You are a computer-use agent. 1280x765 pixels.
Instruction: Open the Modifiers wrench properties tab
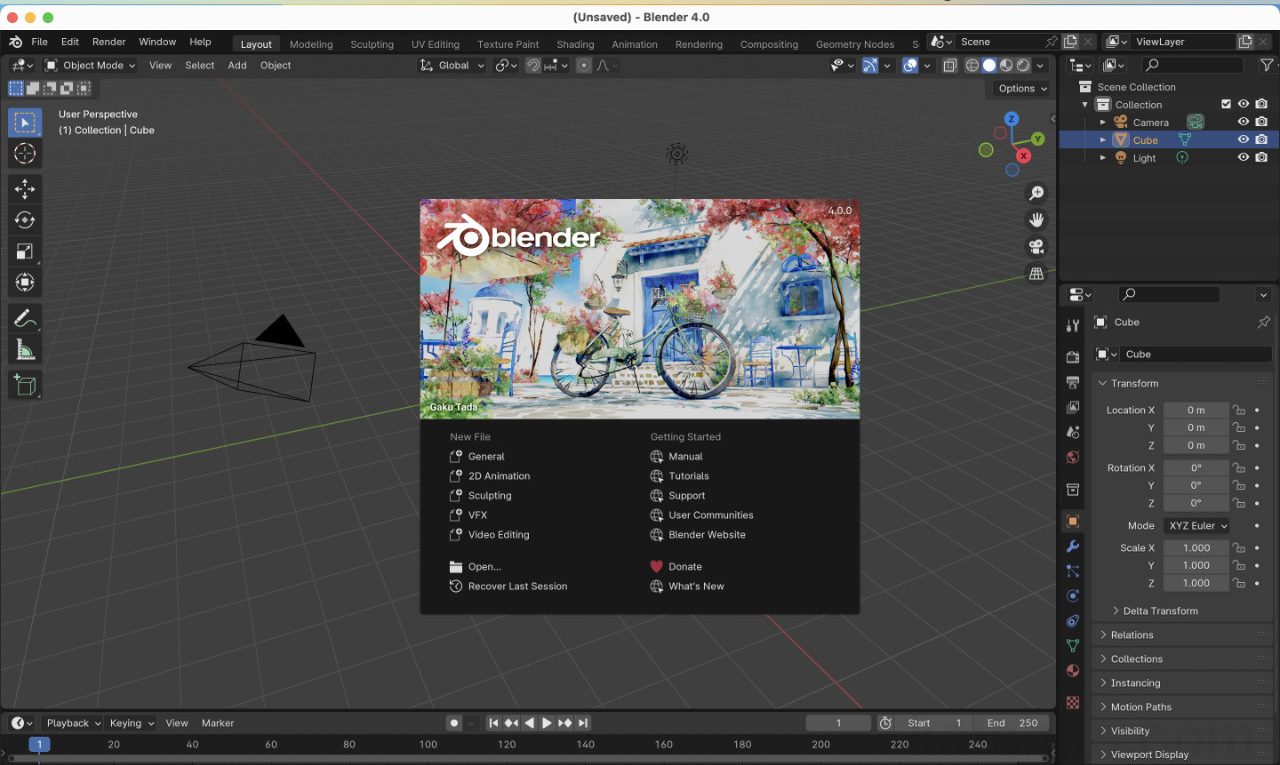[1073, 546]
